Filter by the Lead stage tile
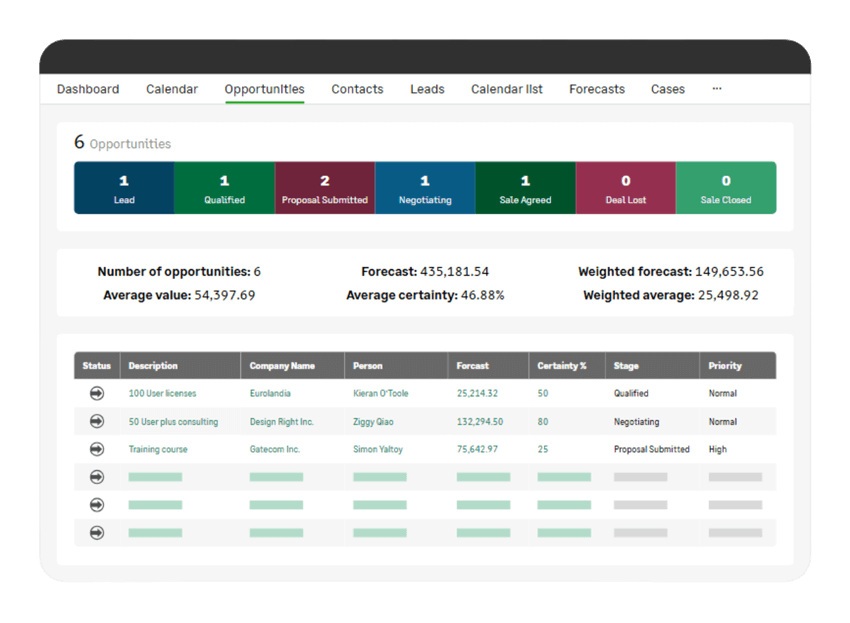Screen dimensions: 850x623 [x=124, y=188]
